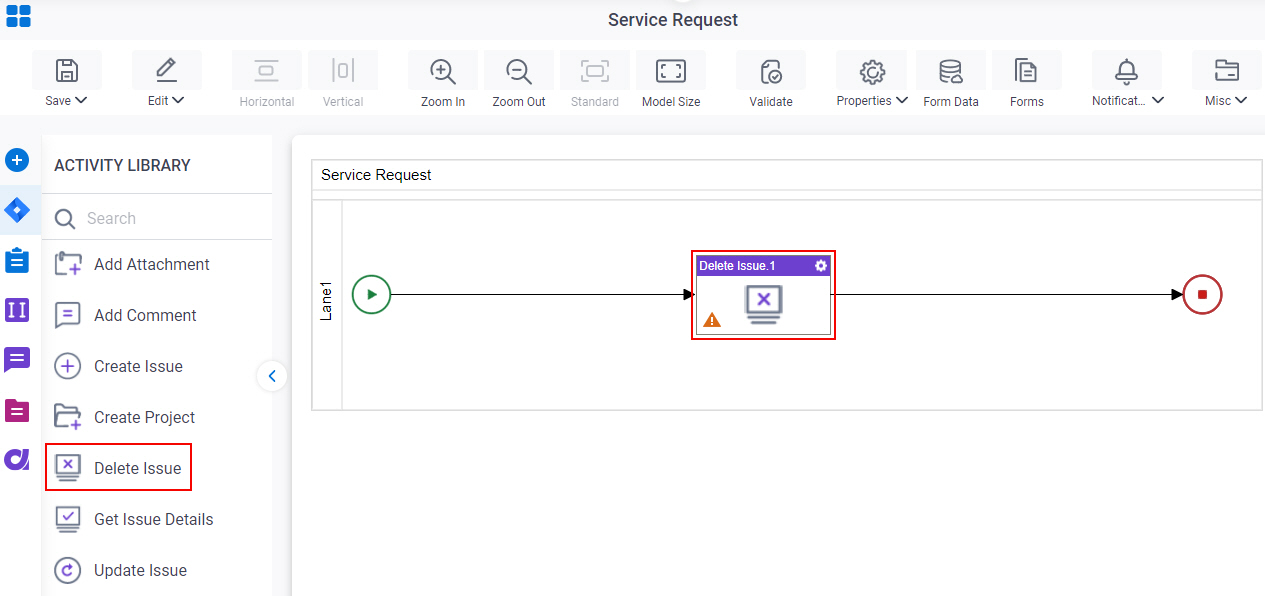Click the Vertical align icon

(x=343, y=71)
